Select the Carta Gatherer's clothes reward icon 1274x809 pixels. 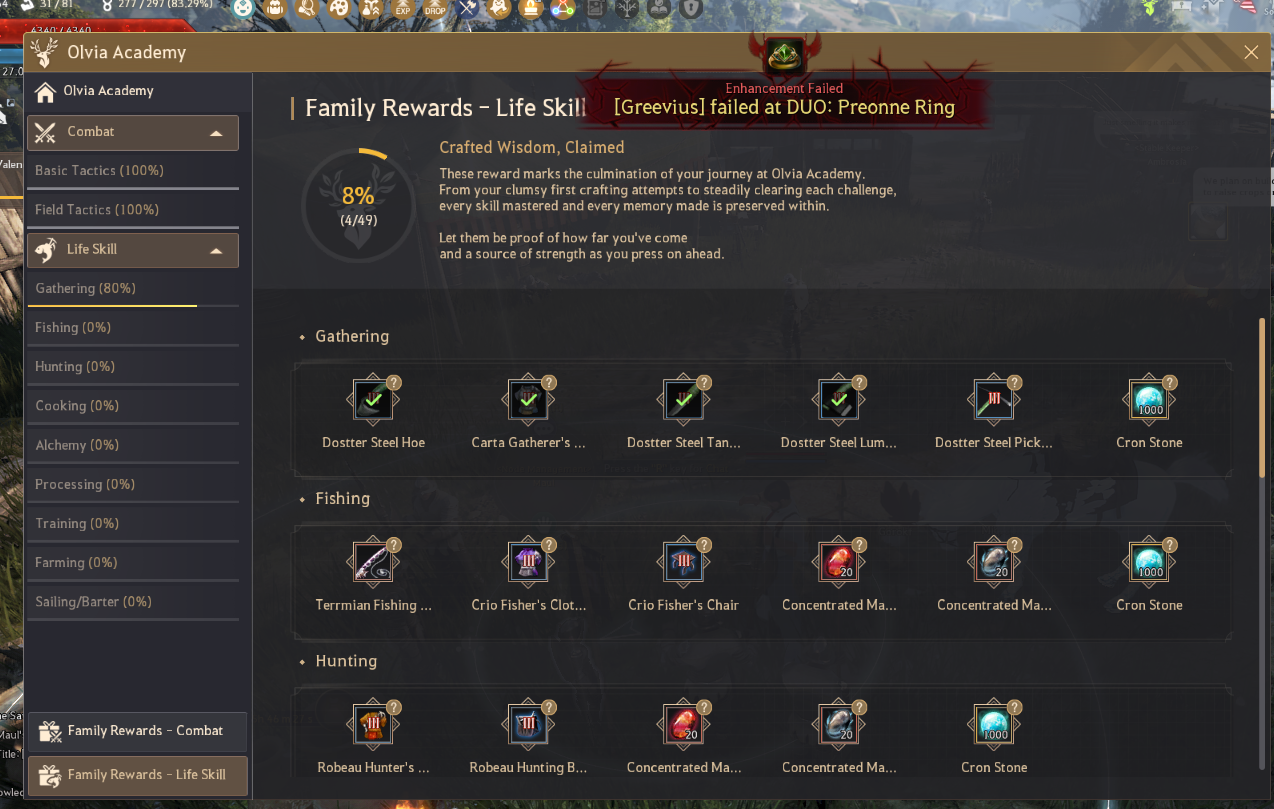point(528,402)
